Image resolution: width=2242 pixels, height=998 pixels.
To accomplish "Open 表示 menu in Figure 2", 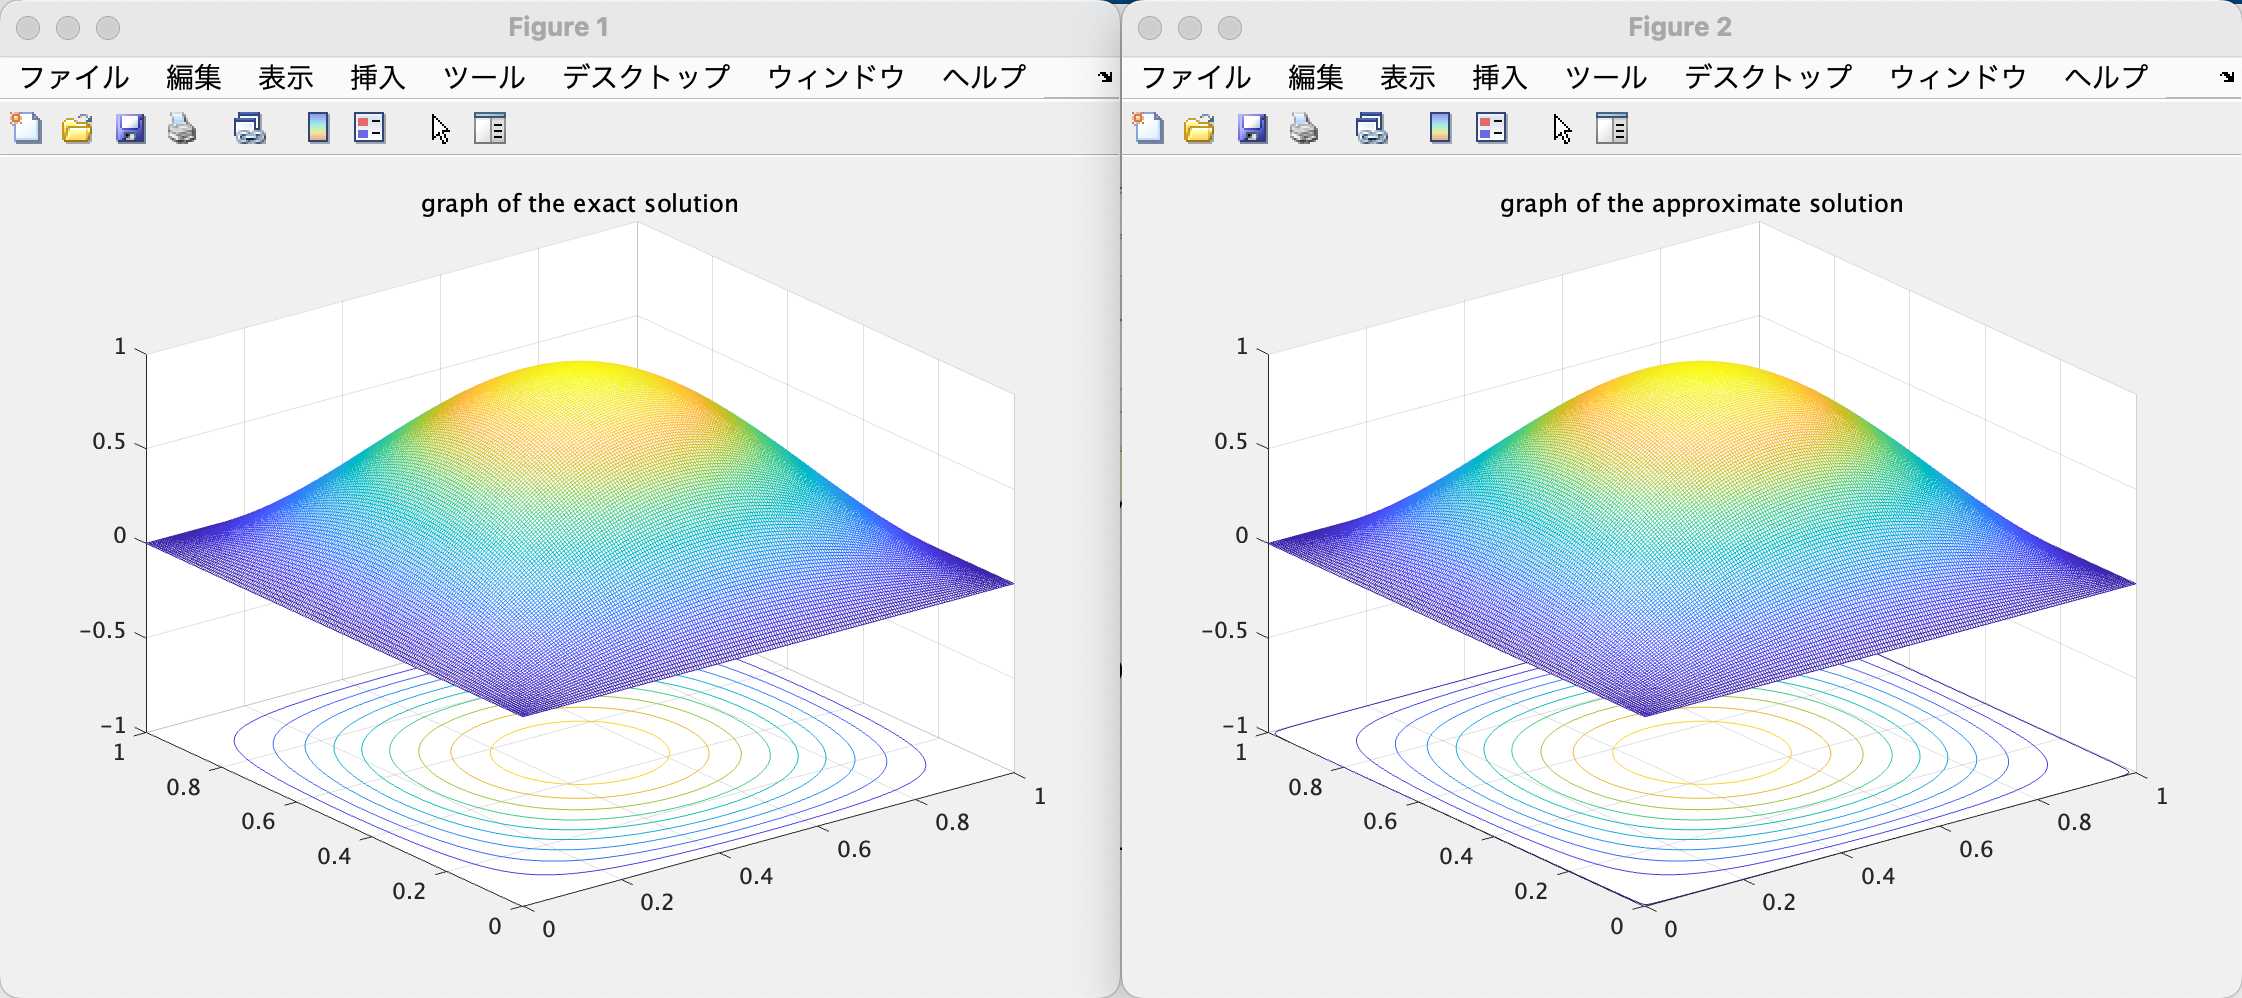I will pyautogui.click(x=1408, y=77).
